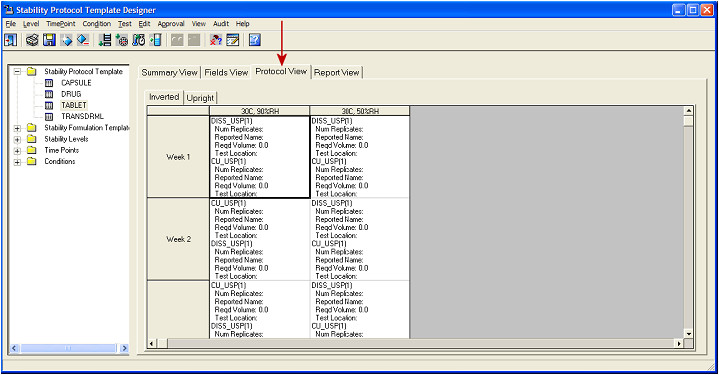Open the Condition menu
This screenshot has width=719, height=375.
[x=97, y=24]
